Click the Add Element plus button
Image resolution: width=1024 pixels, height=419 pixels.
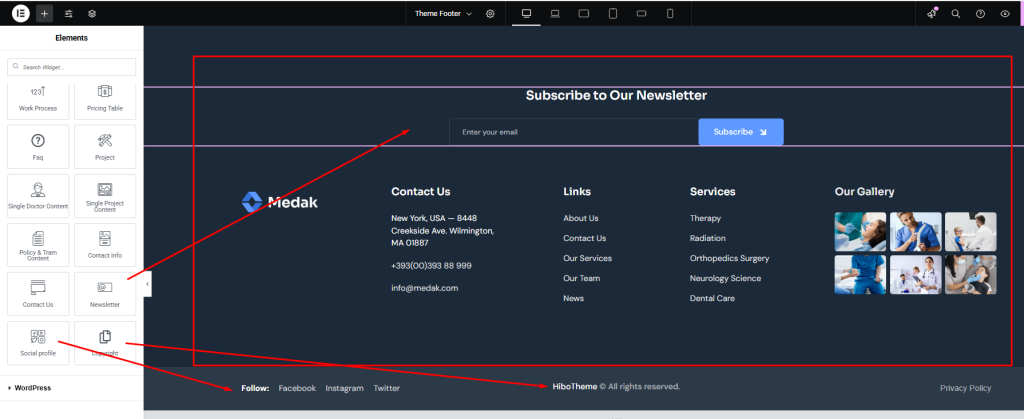point(45,13)
